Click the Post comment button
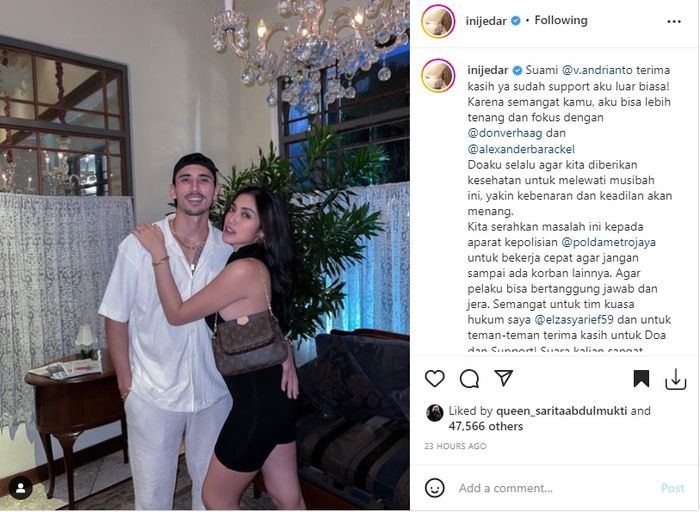Image resolution: width=700 pixels, height=512 pixels. (672, 488)
